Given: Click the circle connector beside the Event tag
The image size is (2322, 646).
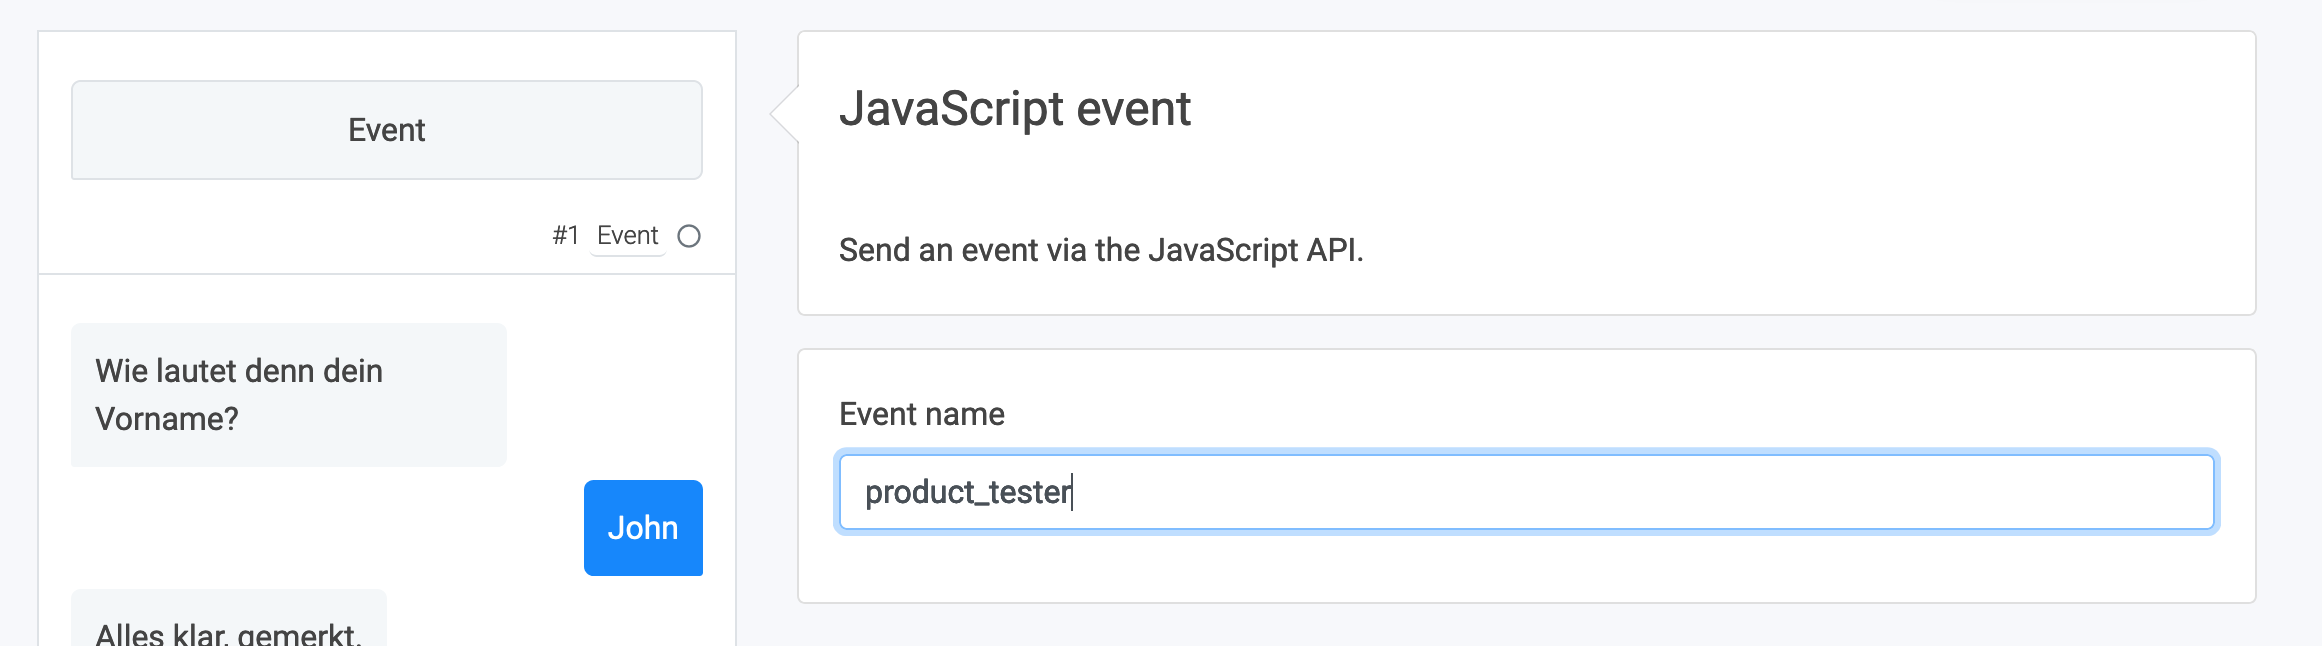Looking at the screenshot, I should point(689,236).
